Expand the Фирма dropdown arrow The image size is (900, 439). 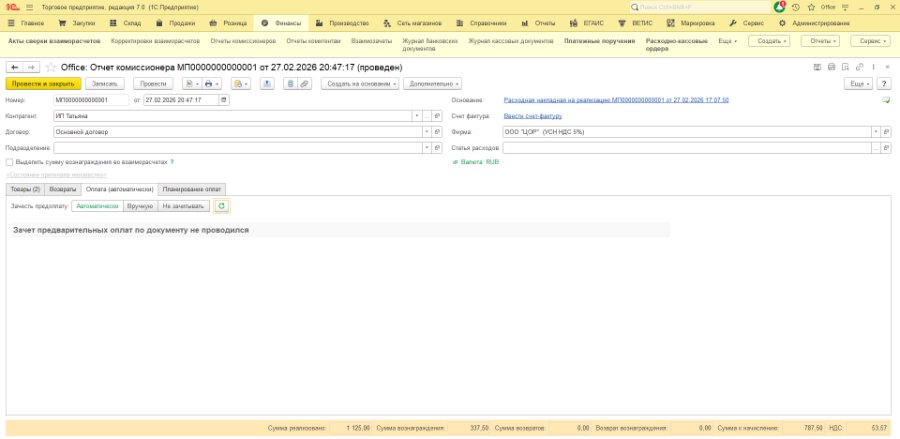(x=876, y=132)
